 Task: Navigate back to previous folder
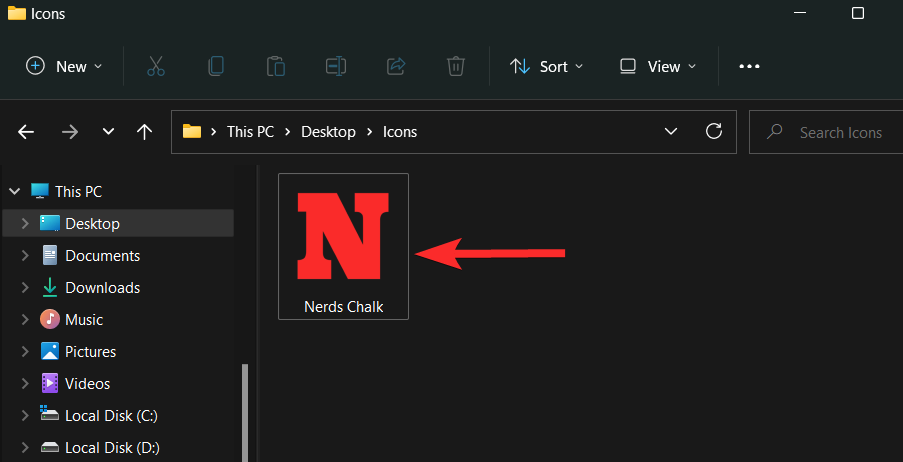[x=27, y=132]
